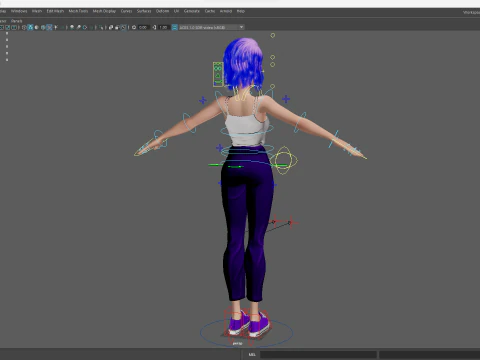Viewport: 480px width, 360px height.
Task: Click the exposure reset icon
Action: [x=134, y=27]
